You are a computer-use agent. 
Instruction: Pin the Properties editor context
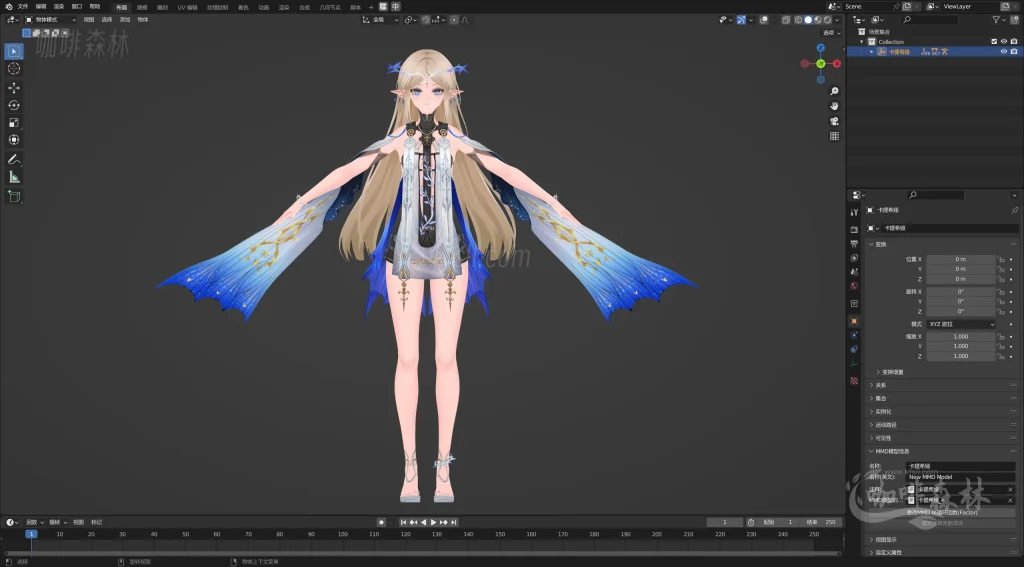coord(1014,210)
